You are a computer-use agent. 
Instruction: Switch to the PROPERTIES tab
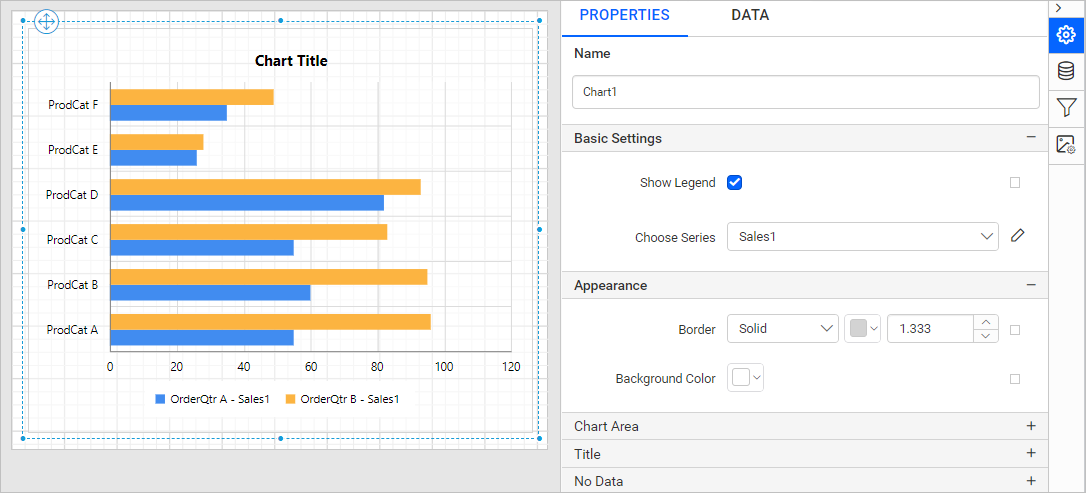(x=624, y=15)
